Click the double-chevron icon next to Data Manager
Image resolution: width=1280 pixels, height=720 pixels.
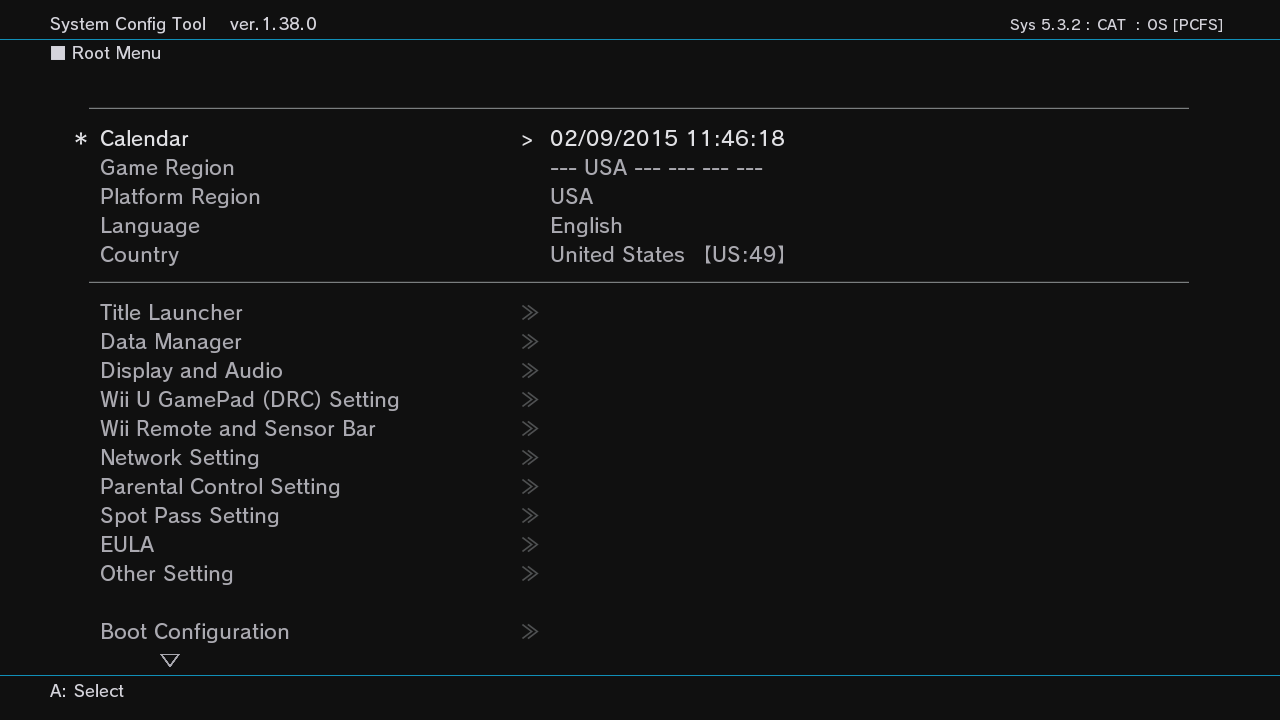point(530,342)
